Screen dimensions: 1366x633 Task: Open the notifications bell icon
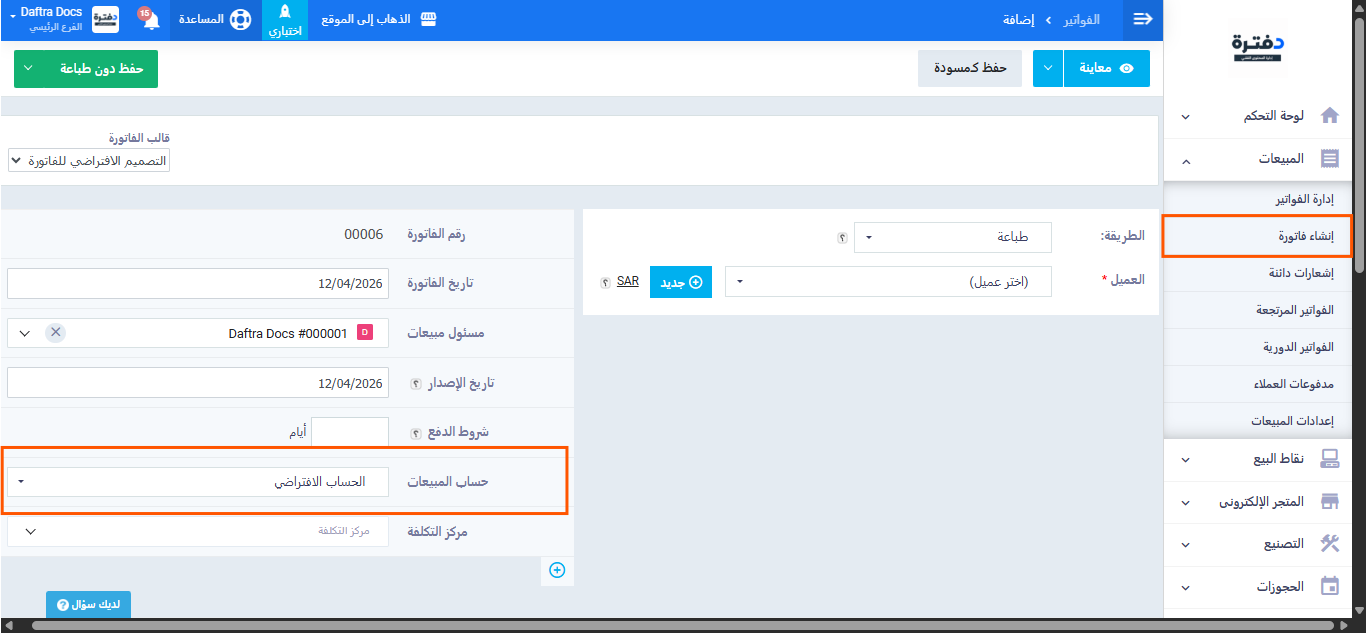pos(151,20)
